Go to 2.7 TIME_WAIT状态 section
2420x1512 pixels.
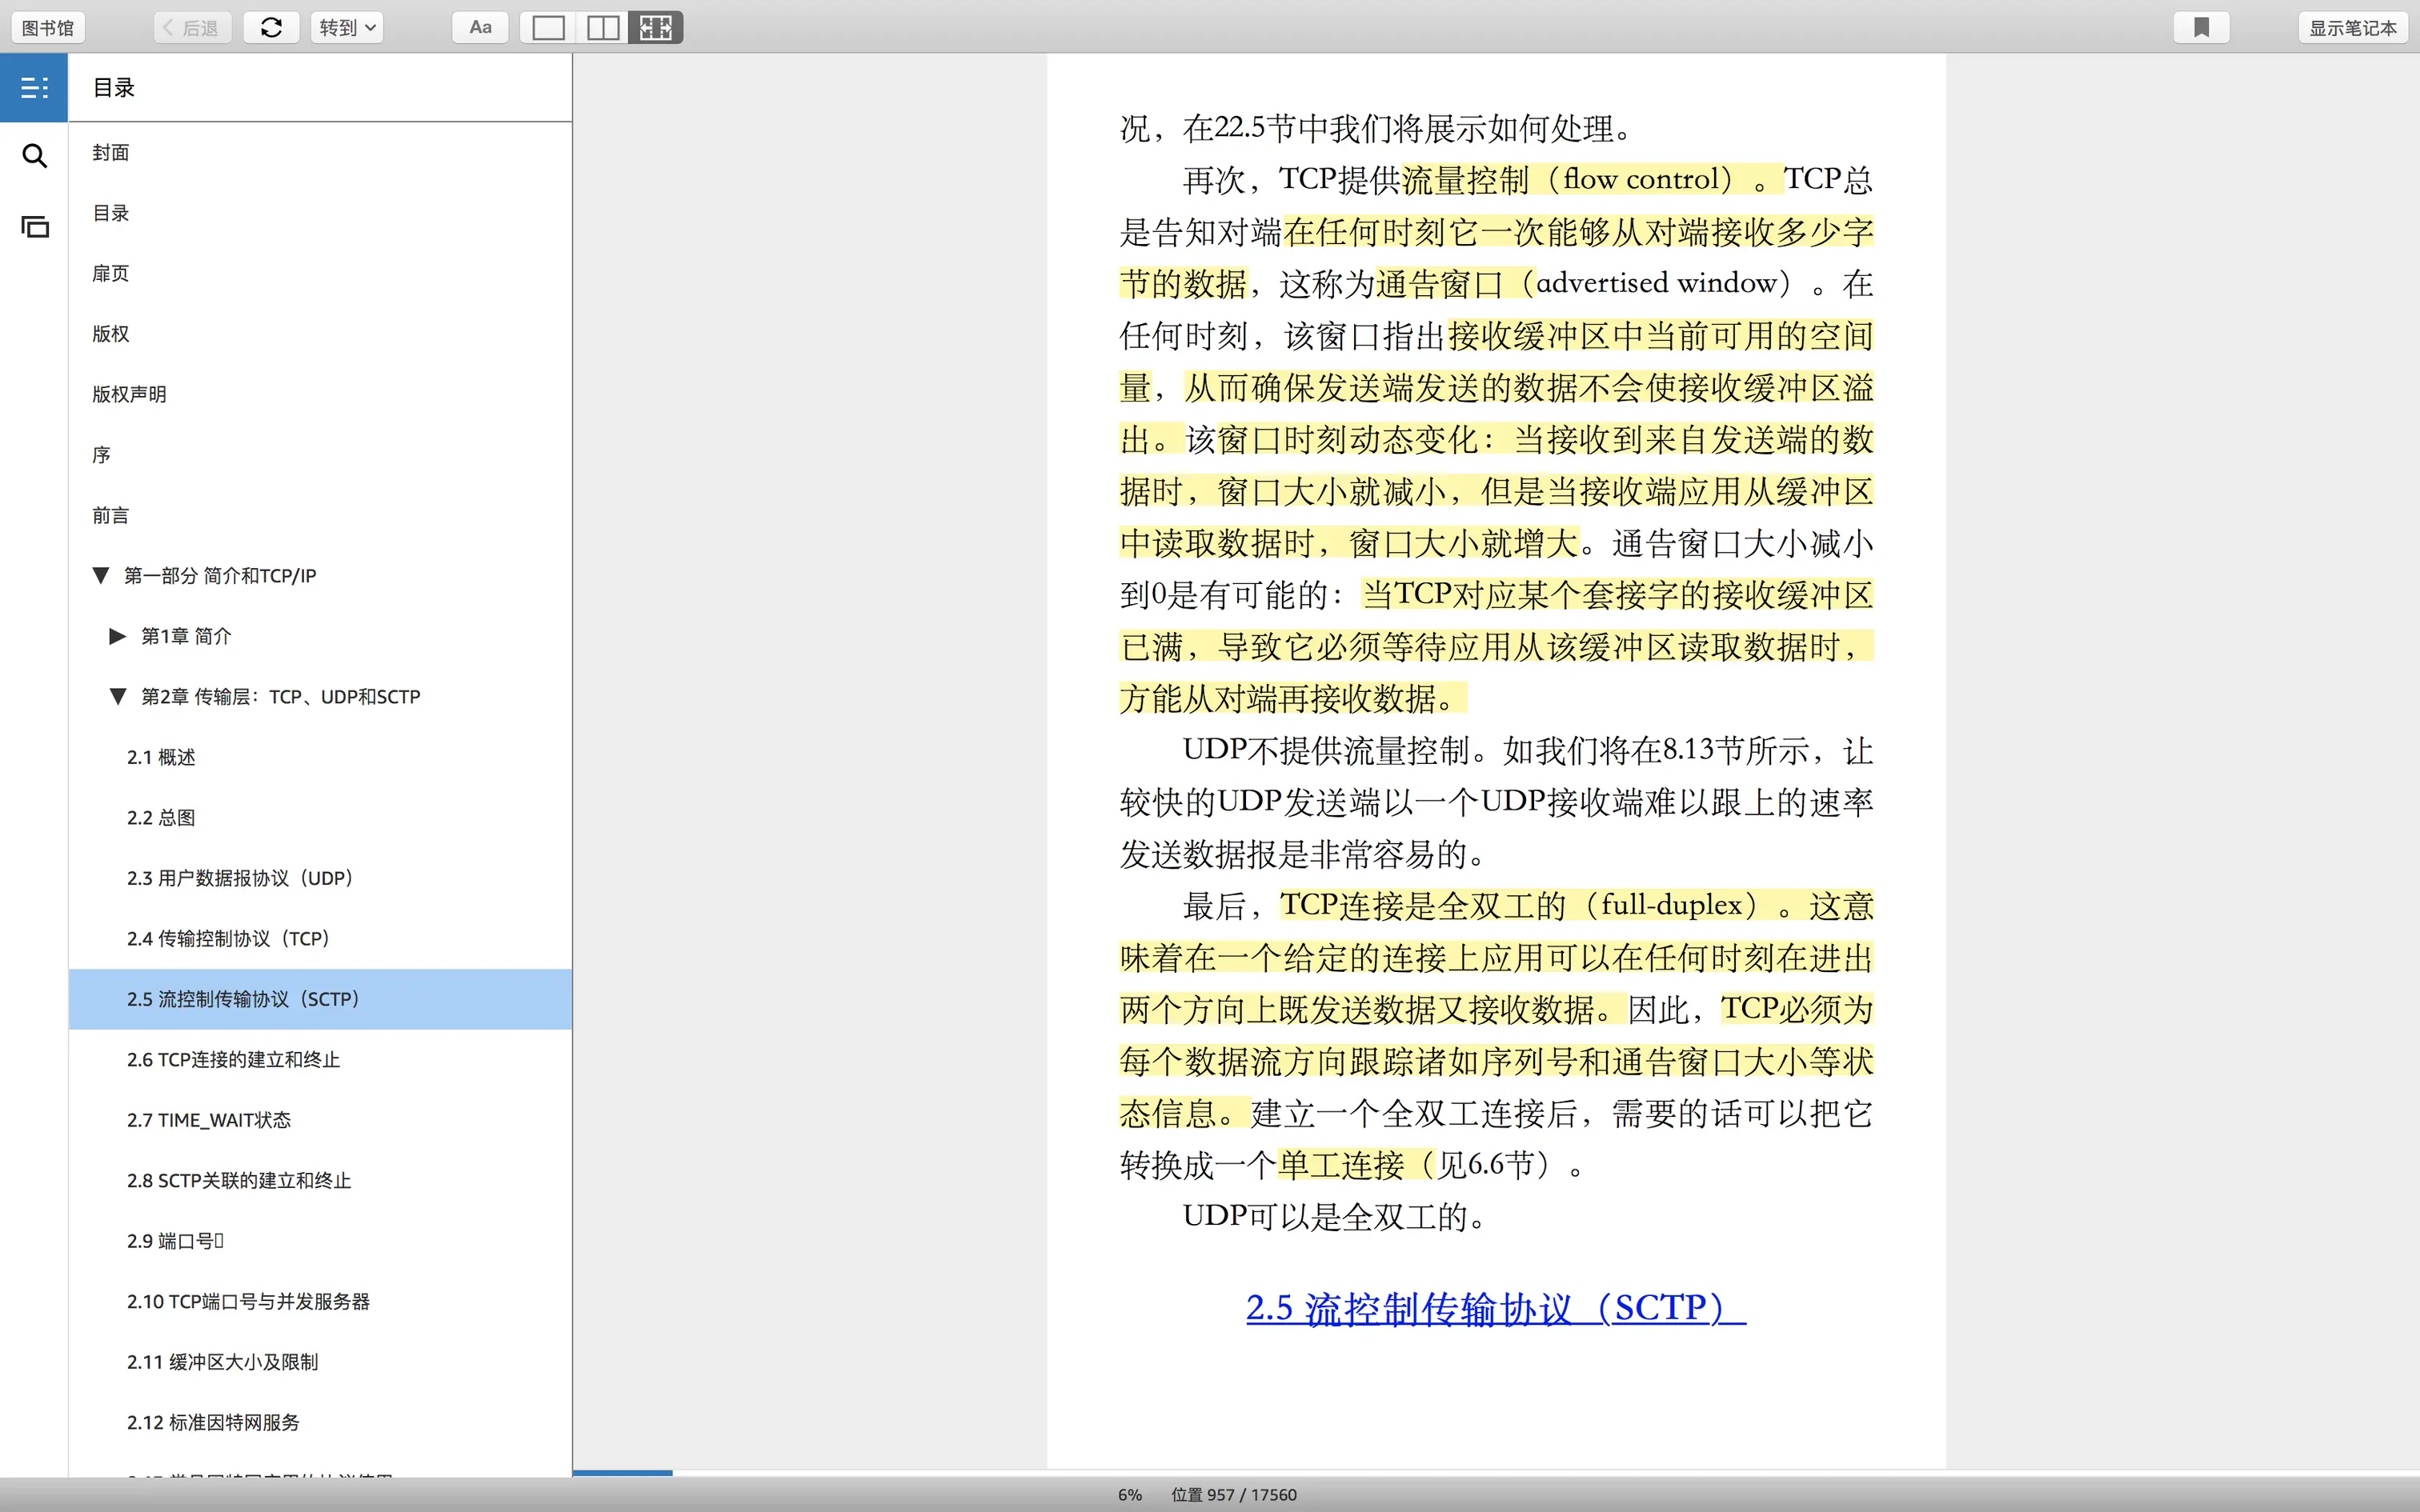point(208,1120)
